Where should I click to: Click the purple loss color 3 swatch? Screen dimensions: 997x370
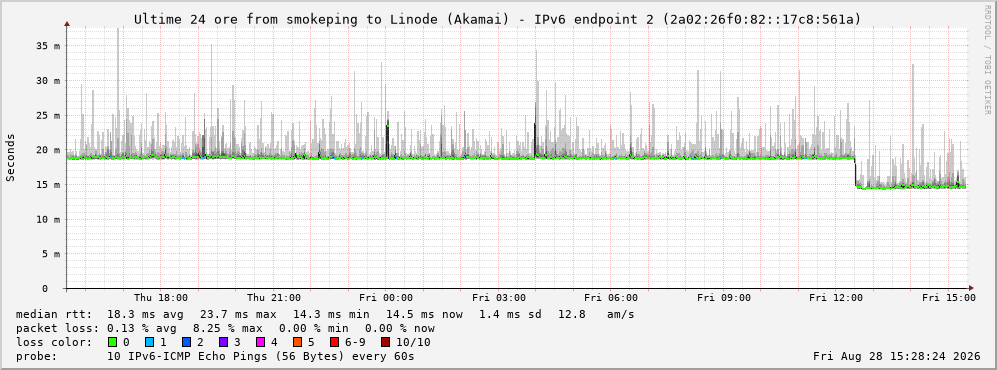coord(223,342)
